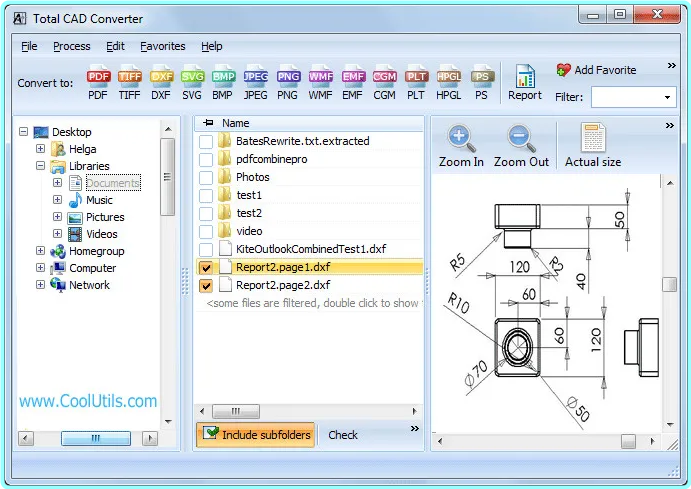Tick the test1 folder checkbox
The width and height of the screenshot is (691, 489).
tap(206, 196)
